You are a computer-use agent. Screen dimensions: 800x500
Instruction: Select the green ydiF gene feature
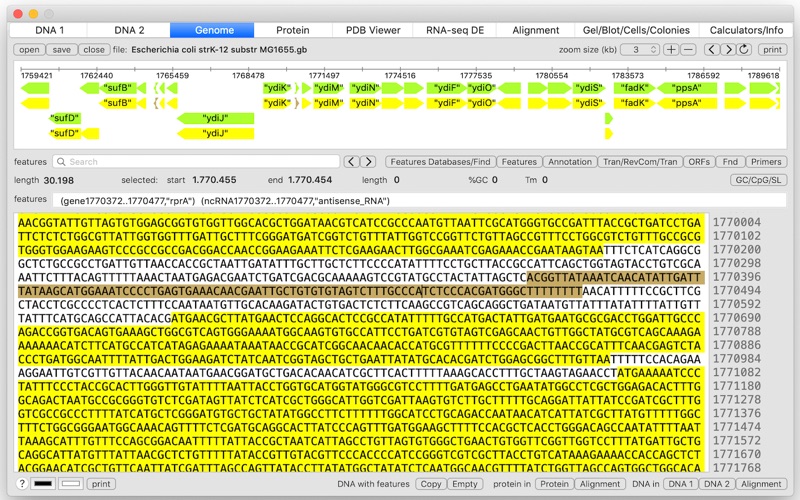tap(446, 88)
